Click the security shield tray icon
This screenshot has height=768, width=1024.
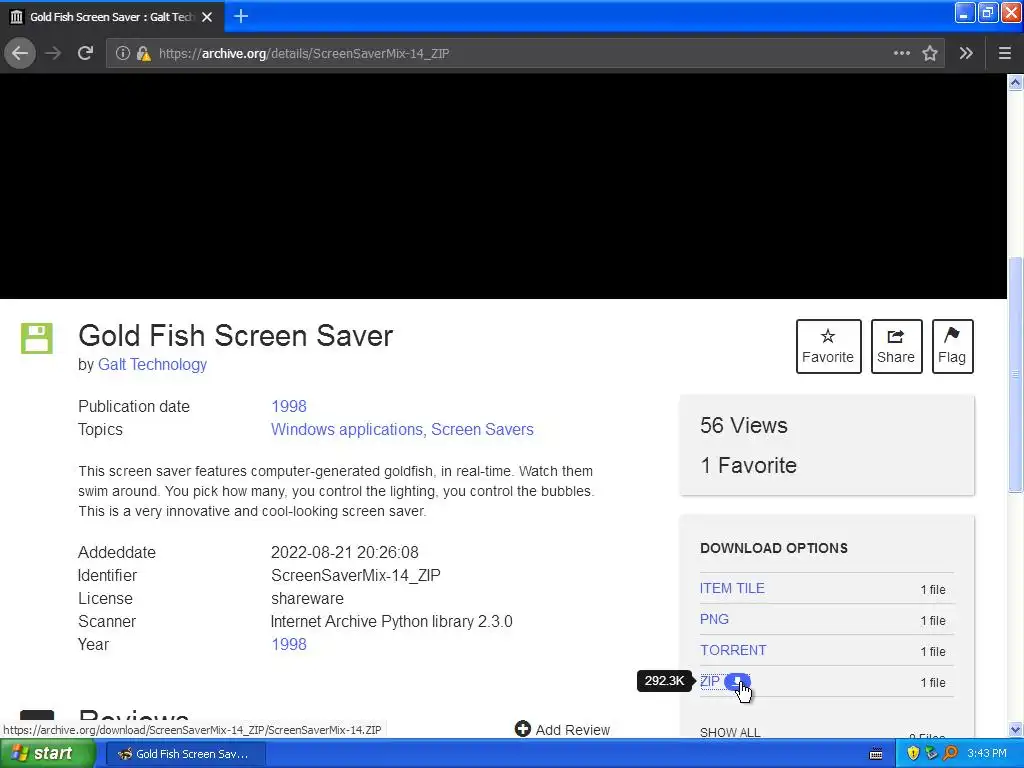(913, 754)
